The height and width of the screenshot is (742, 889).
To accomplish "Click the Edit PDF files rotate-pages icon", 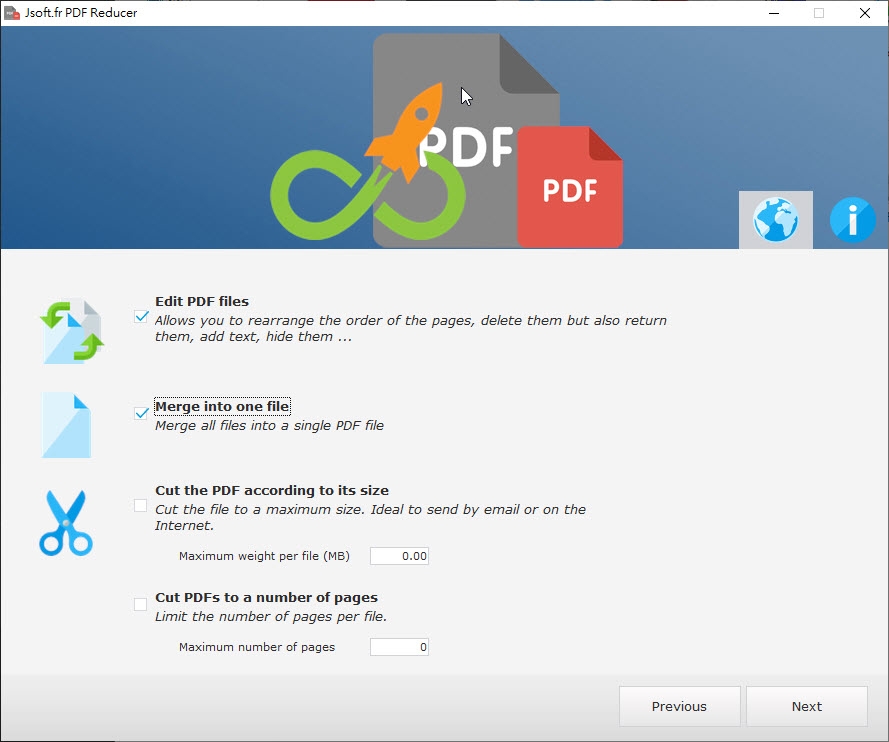I will coord(72,332).
